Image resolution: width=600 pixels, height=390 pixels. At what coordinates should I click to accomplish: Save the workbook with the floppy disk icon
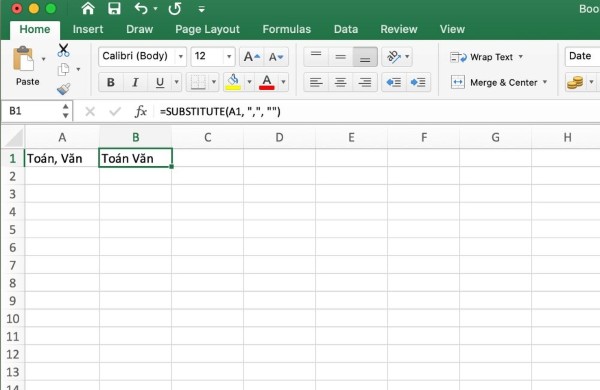pyautogui.click(x=114, y=8)
